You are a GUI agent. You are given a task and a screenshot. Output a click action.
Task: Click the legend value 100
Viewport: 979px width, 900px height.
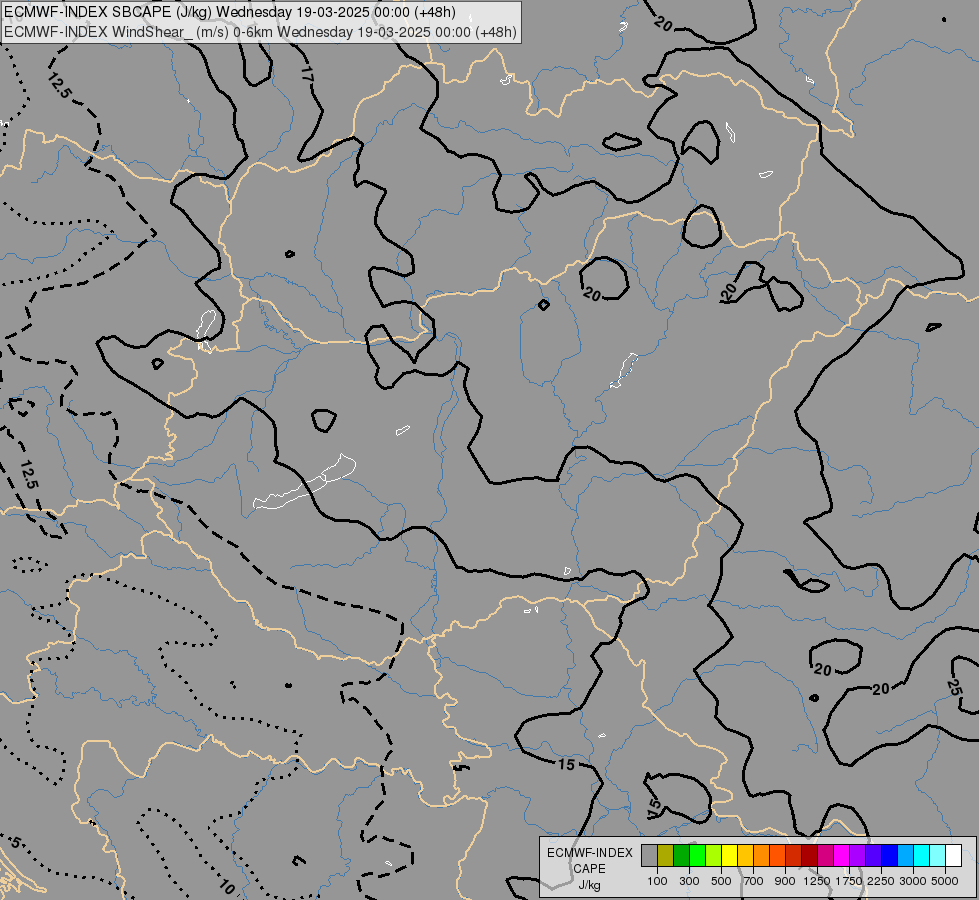click(657, 881)
